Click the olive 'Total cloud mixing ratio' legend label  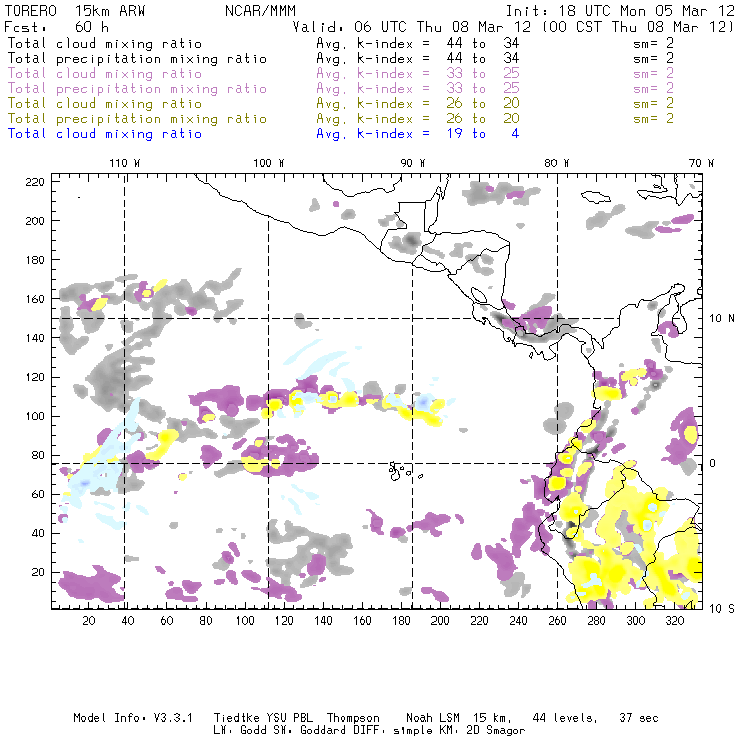pyautogui.click(x=105, y=104)
